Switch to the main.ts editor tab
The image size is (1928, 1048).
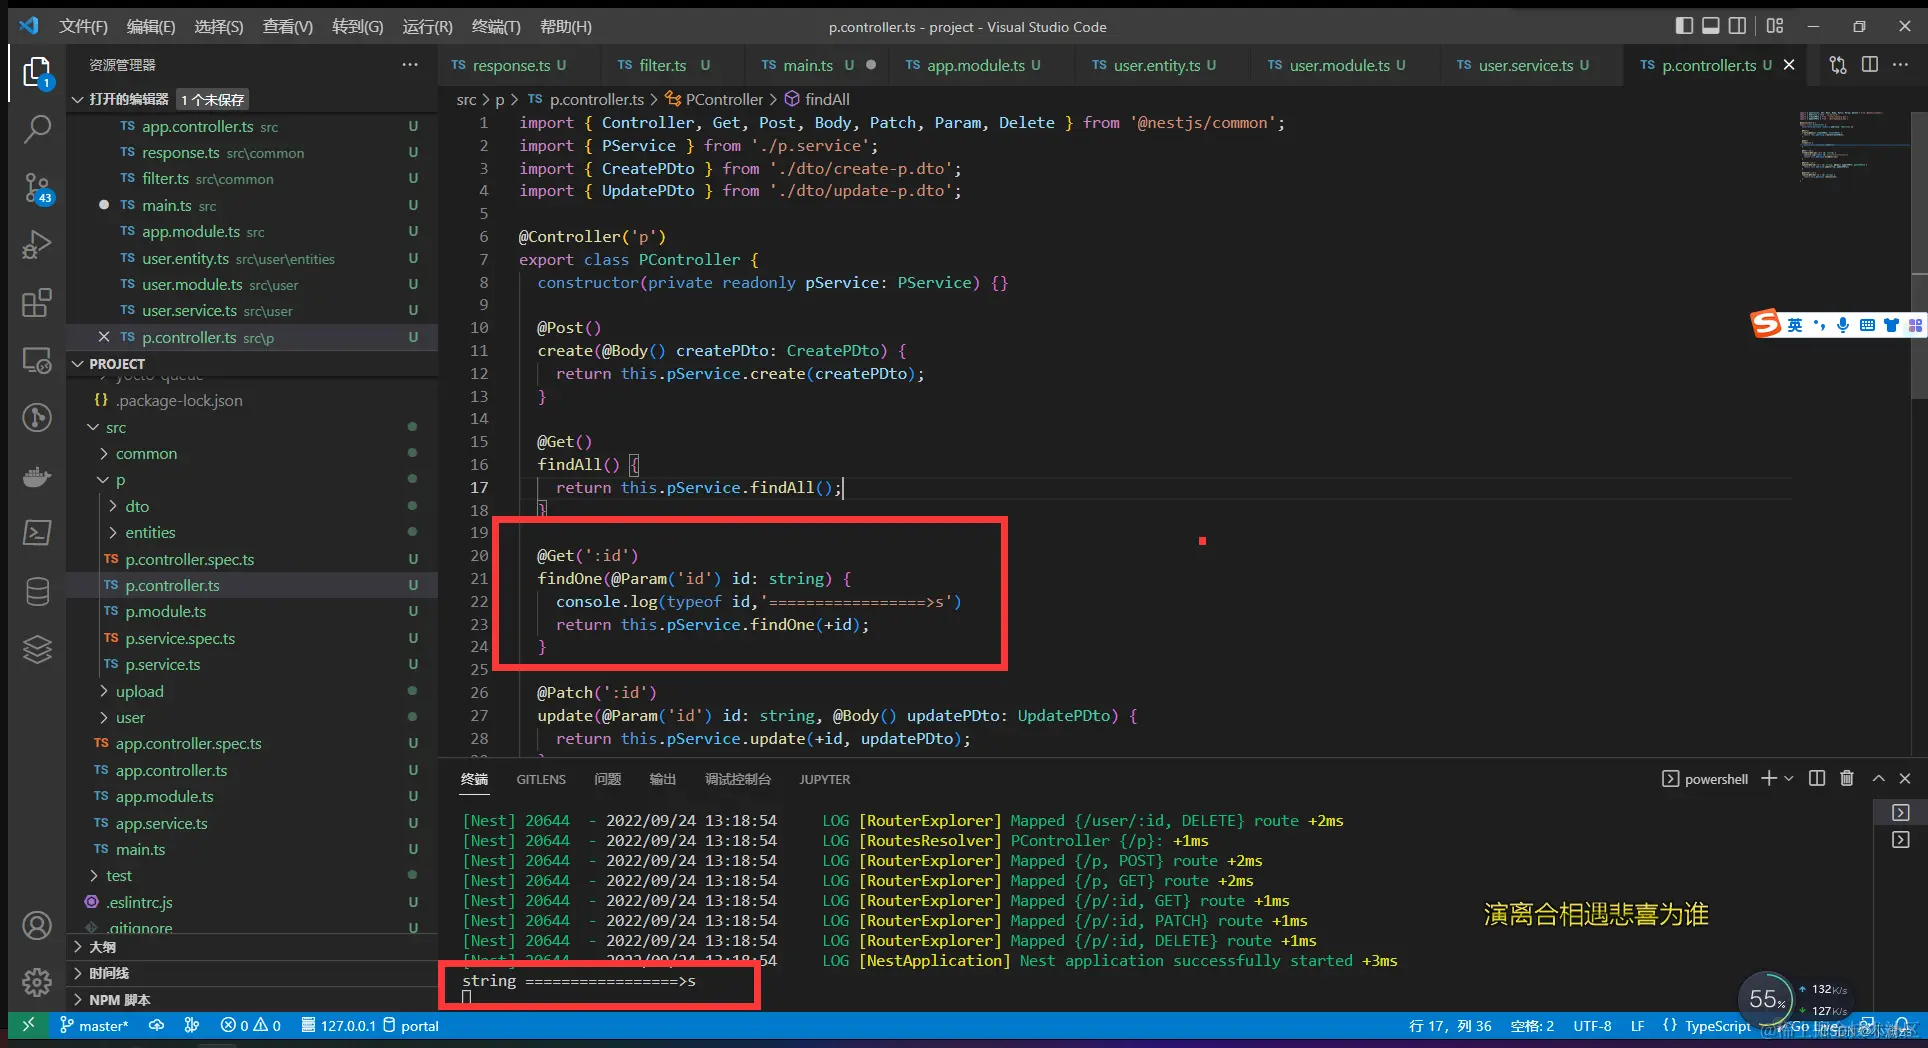807,65
